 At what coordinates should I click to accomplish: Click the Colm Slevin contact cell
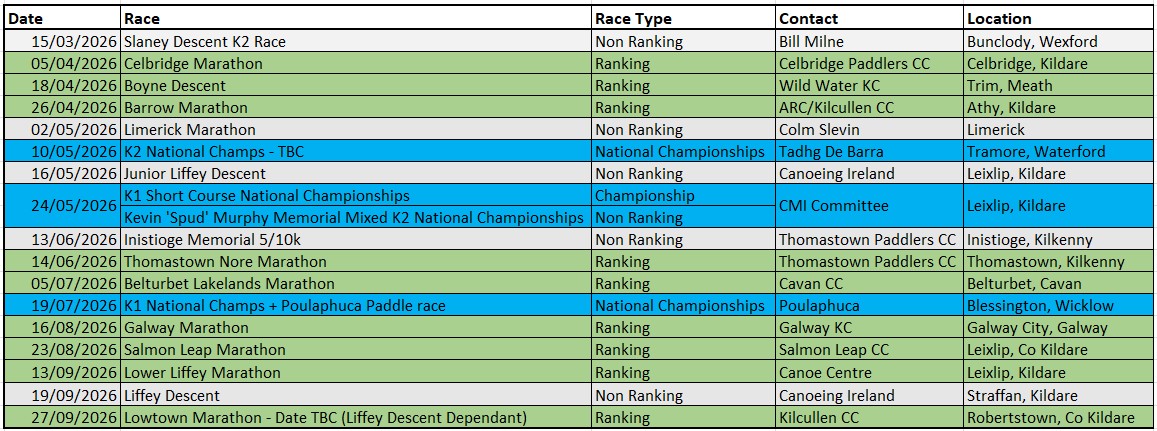point(869,130)
